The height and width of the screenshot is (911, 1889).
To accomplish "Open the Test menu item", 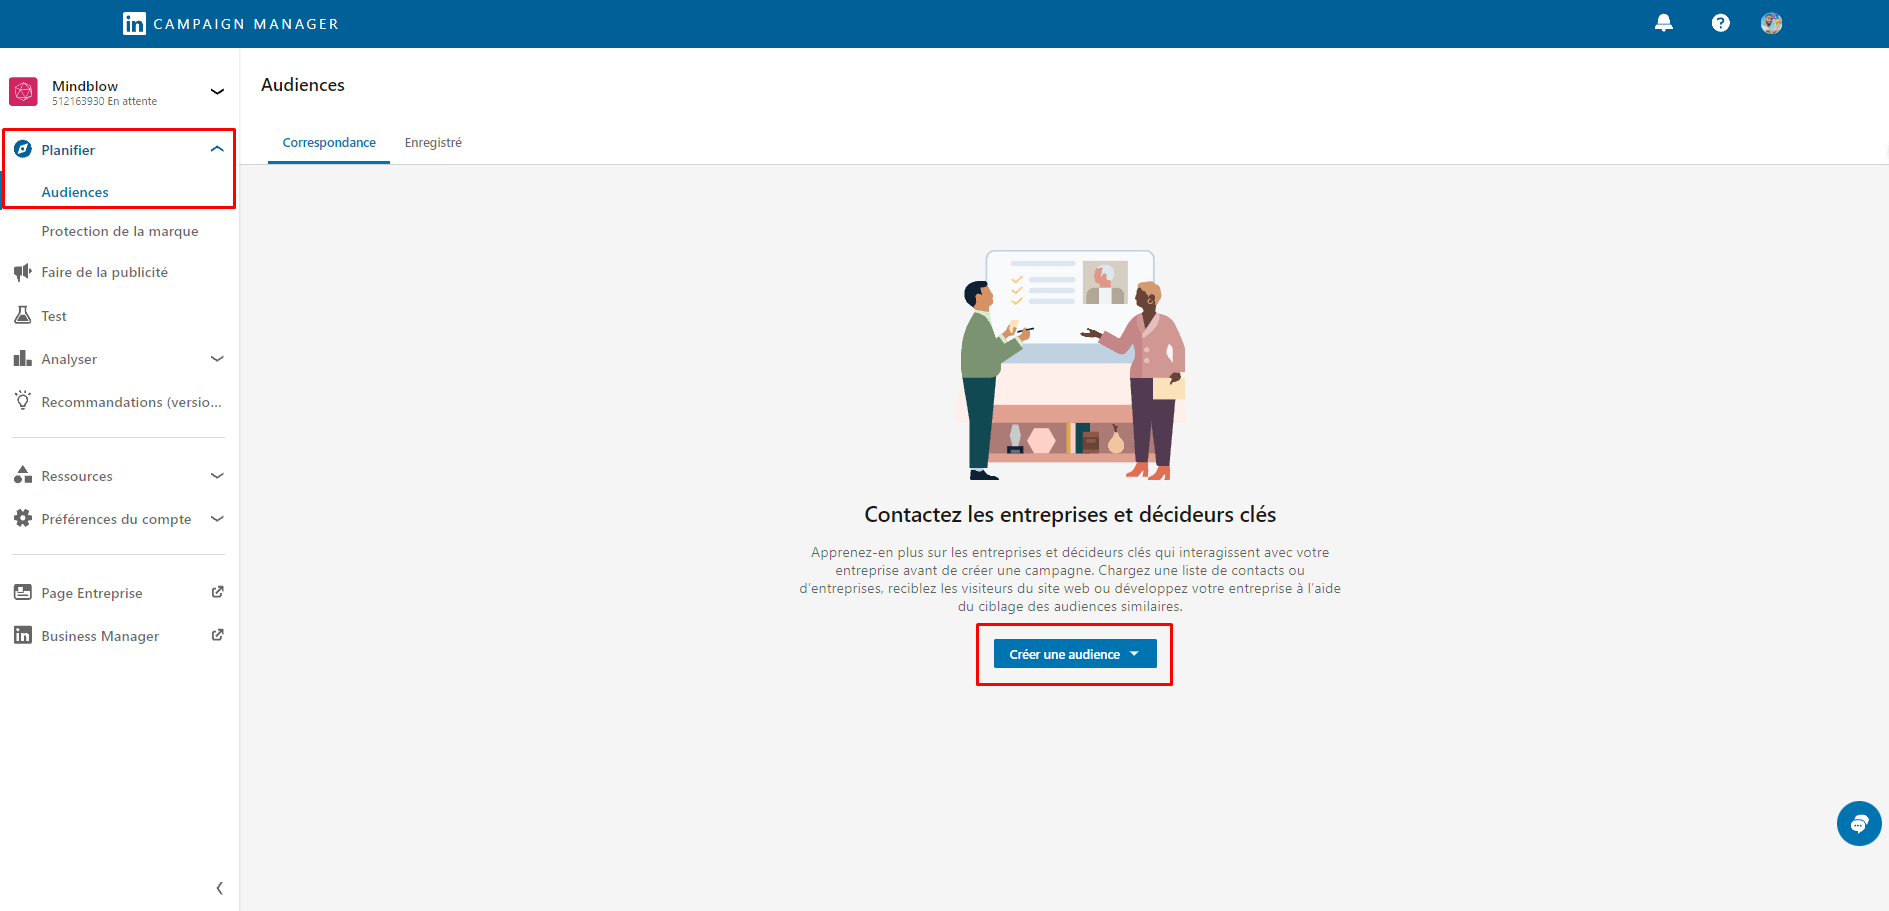I will pyautogui.click(x=54, y=316).
